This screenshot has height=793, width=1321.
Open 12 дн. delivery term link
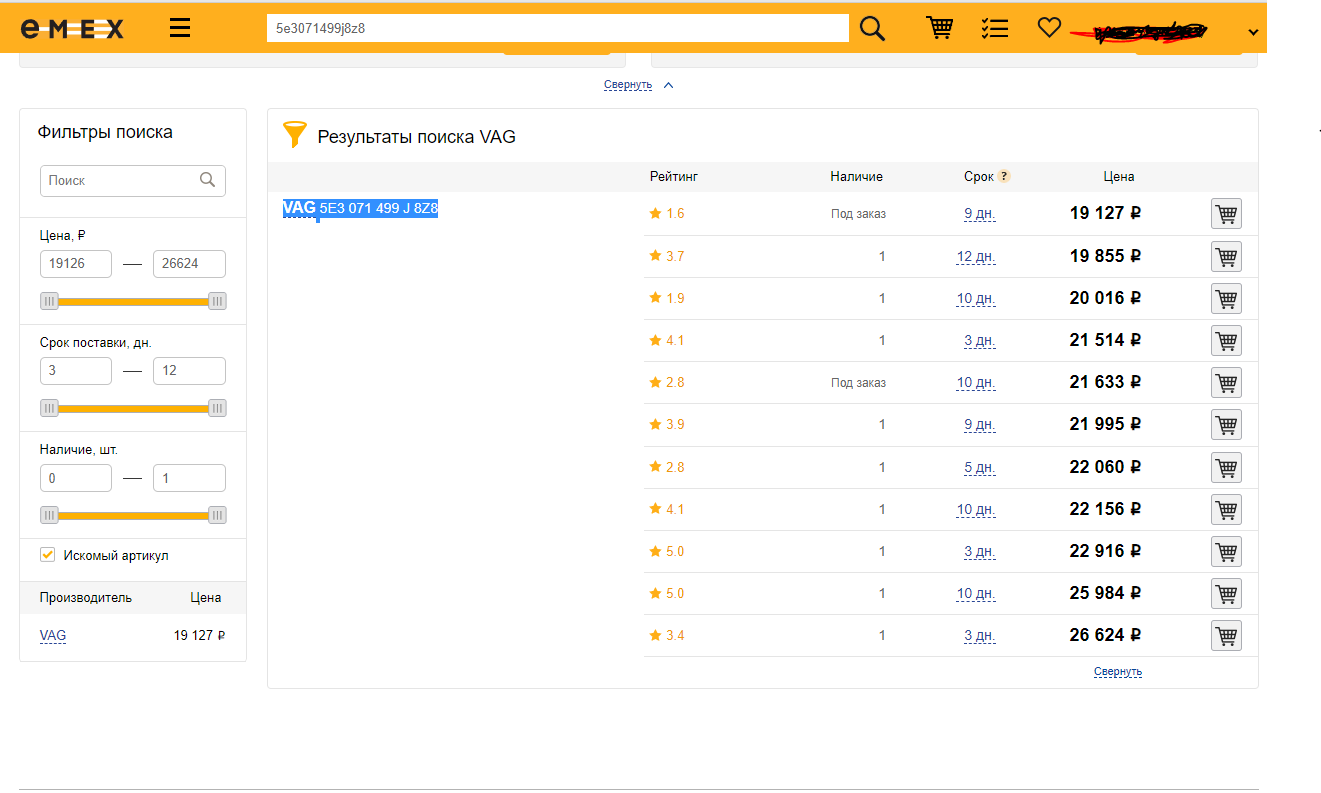pos(976,256)
